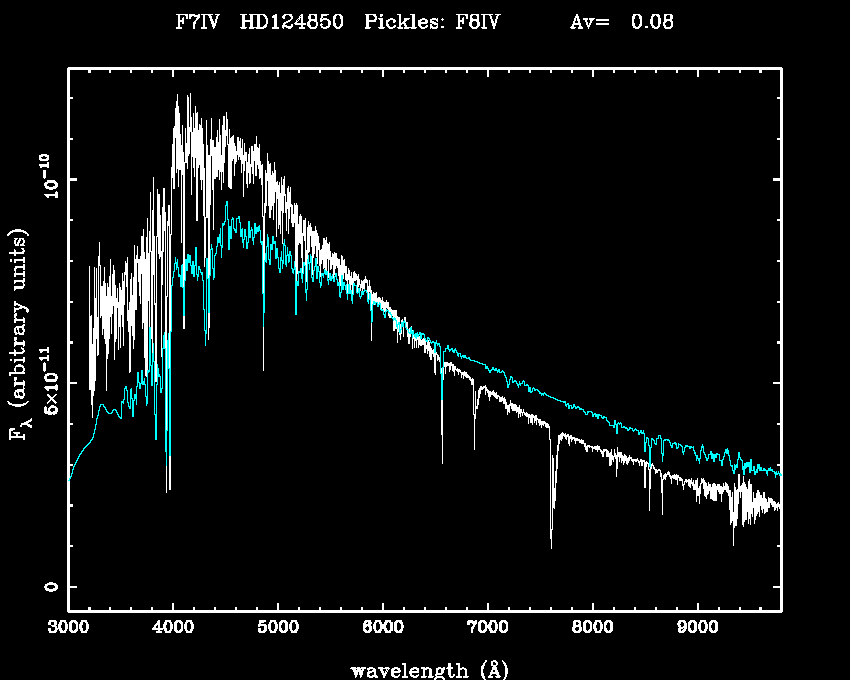Click the Fλ (arbitrary units) y-axis label
850x680 pixels.
point(19,335)
